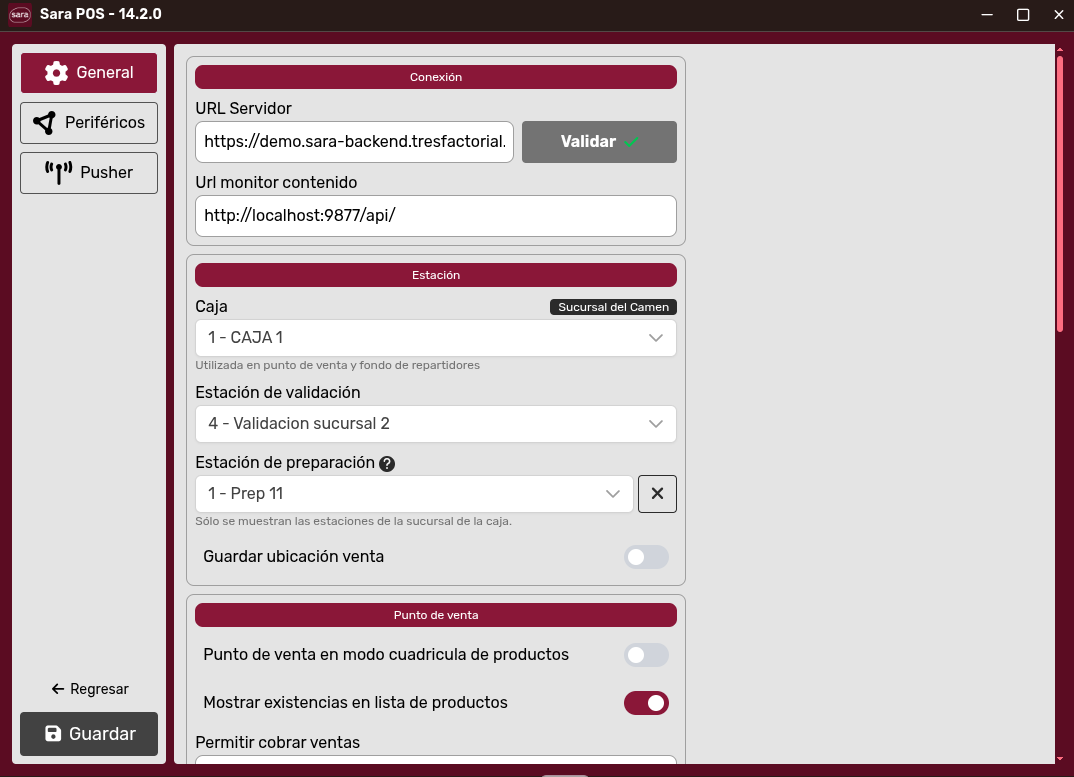Click the Punto de venta section header
The height and width of the screenshot is (777, 1074).
click(x=436, y=615)
